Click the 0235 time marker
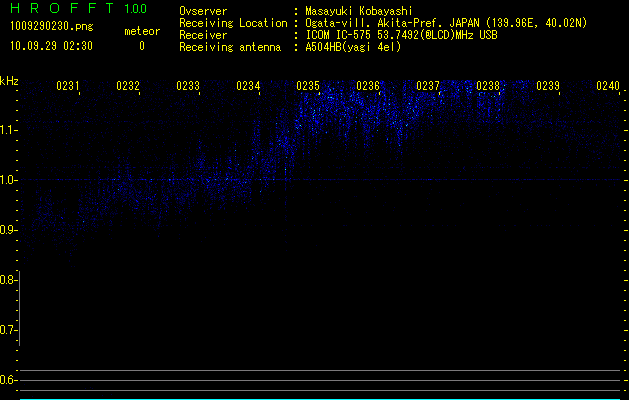Viewport: 629px width, 400px height. click(308, 86)
